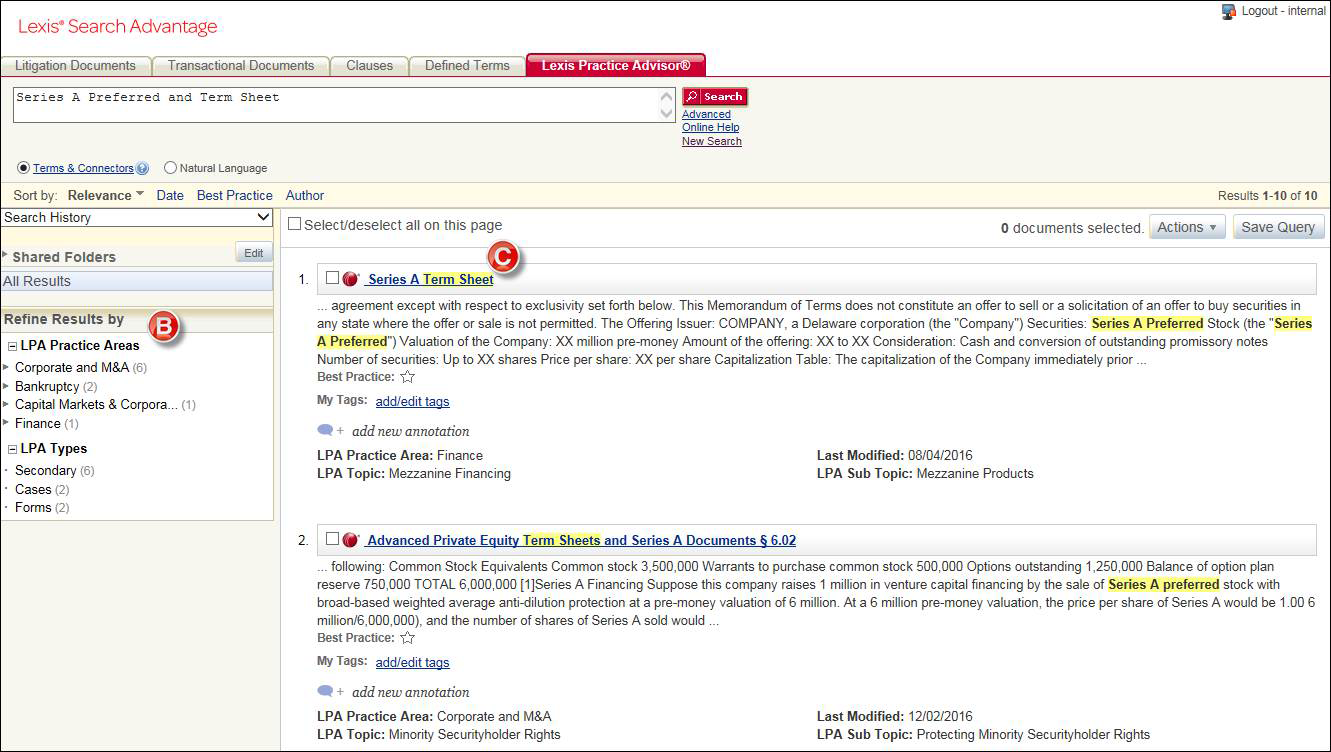
Task: Click add new annotation for result 2
Action: click(410, 692)
